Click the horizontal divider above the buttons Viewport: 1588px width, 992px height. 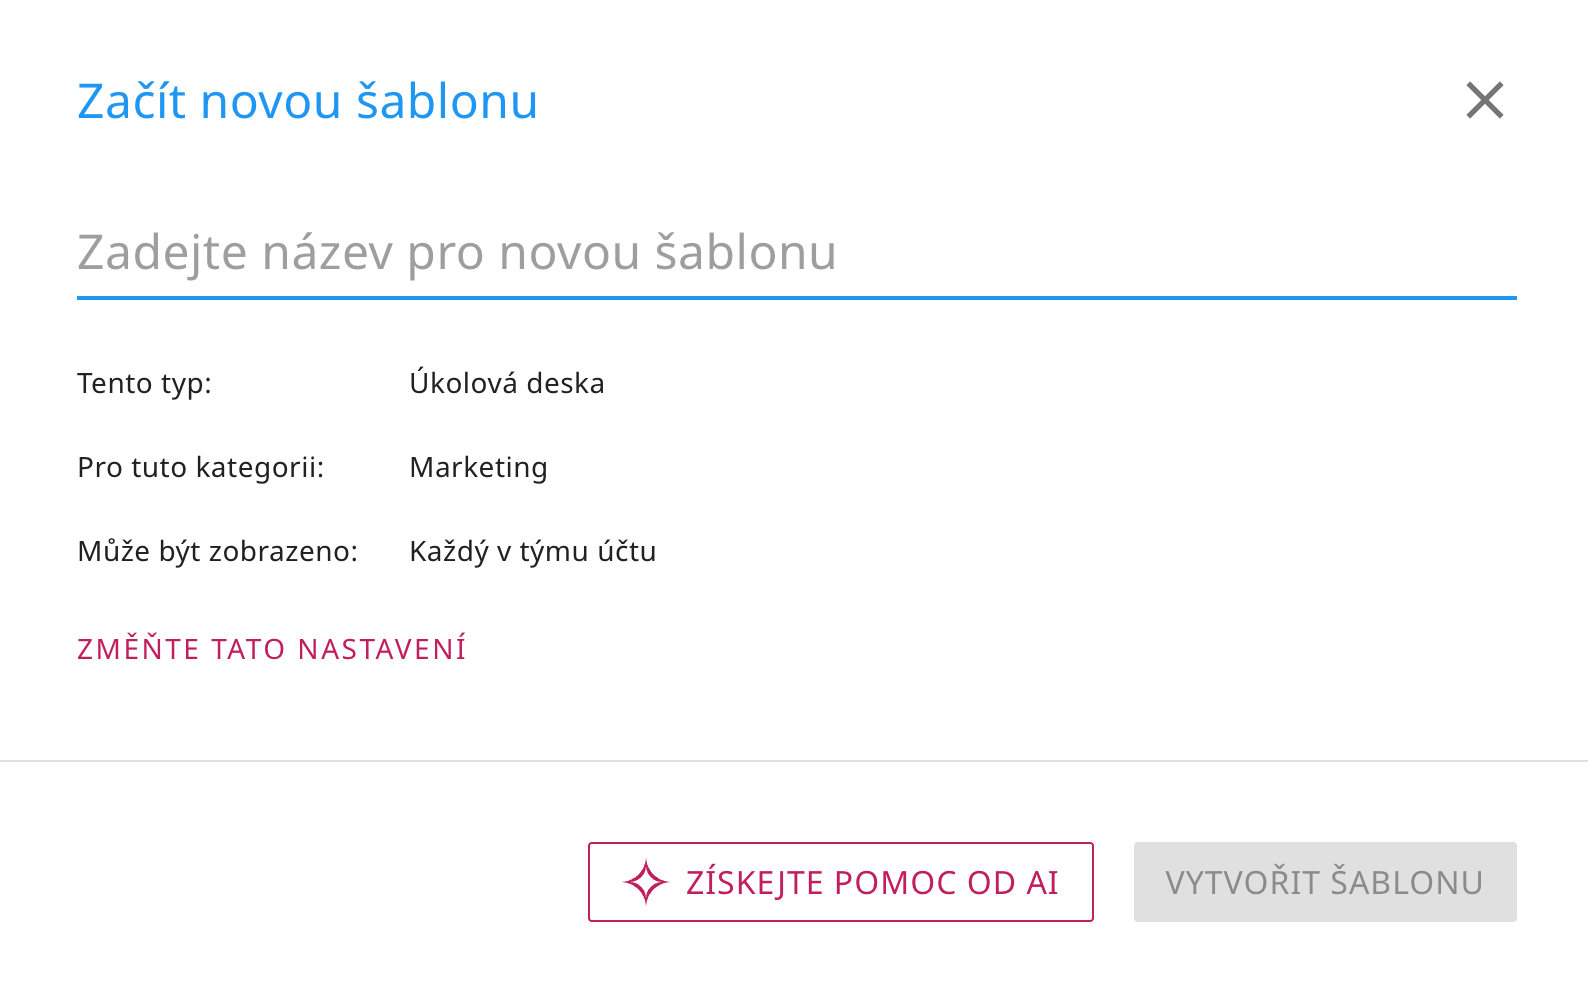click(x=794, y=761)
